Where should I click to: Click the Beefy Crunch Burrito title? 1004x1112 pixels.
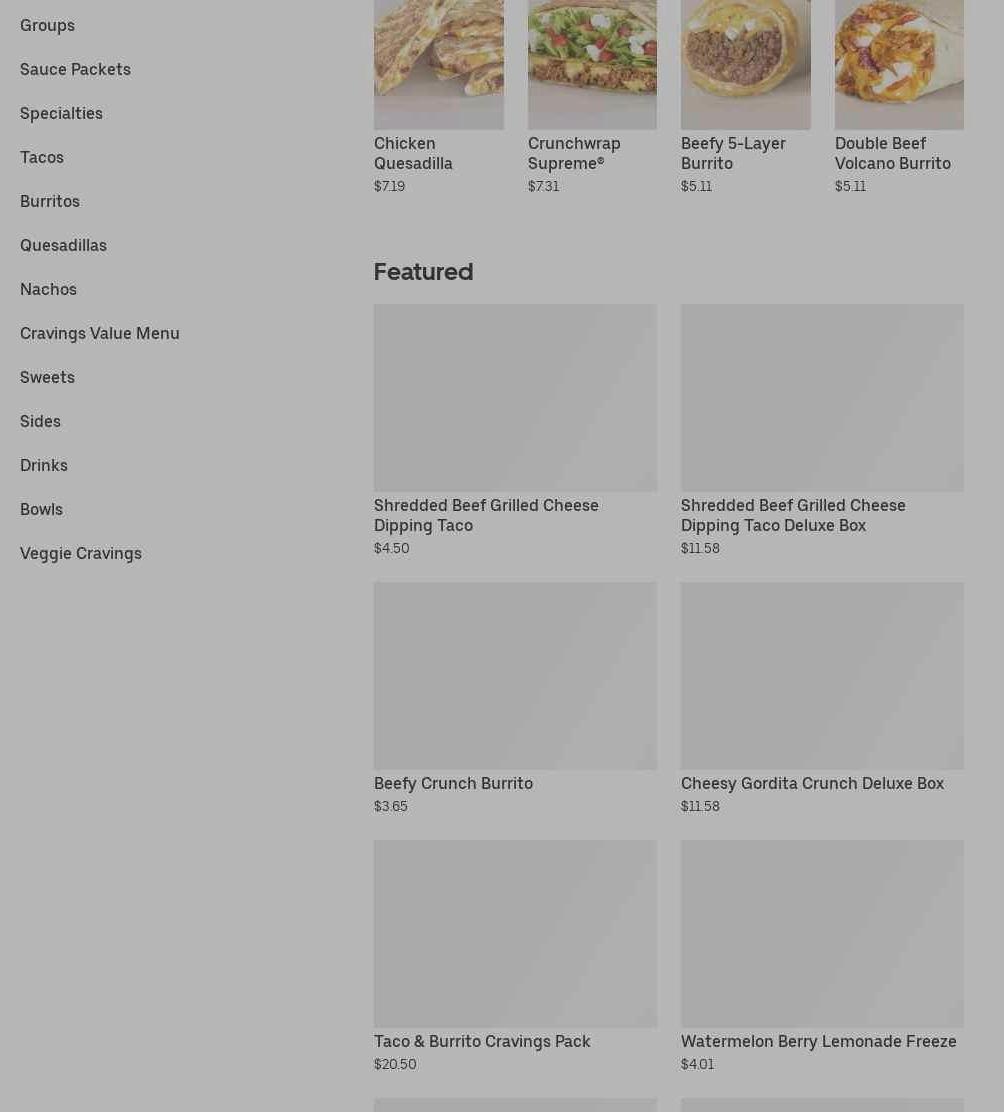[454, 784]
